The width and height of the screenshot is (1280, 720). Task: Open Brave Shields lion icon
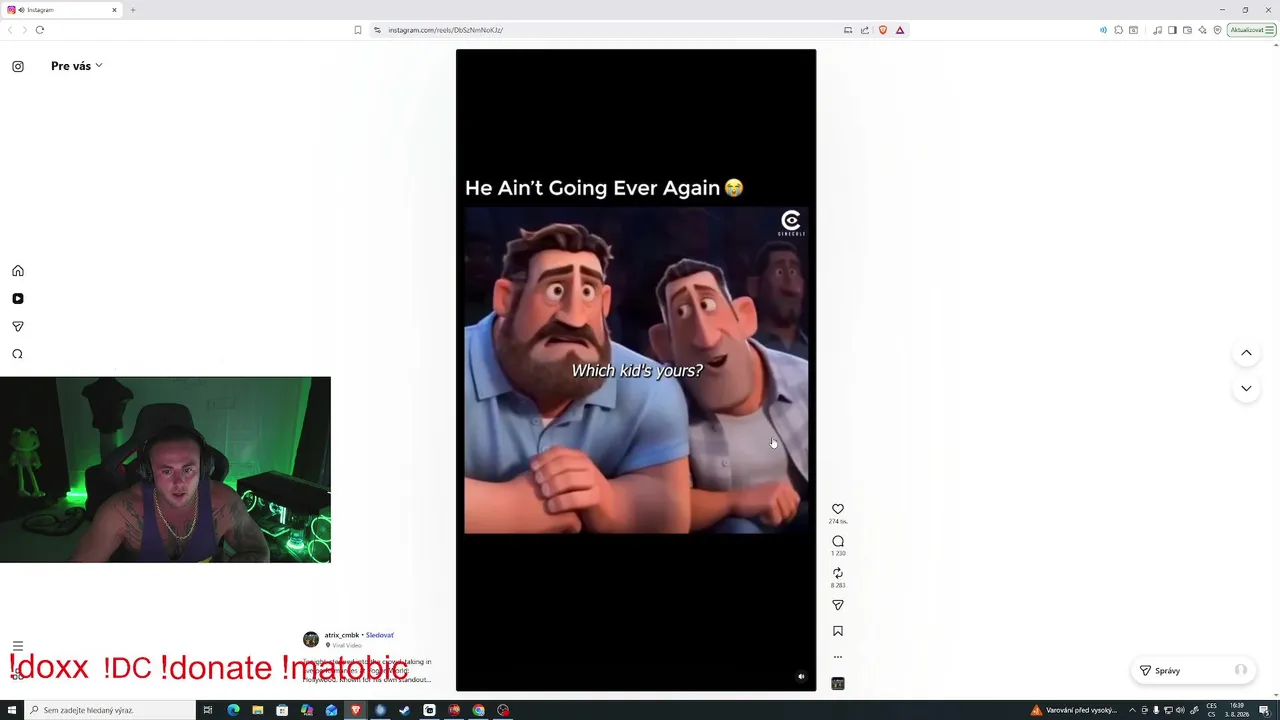[x=882, y=30]
